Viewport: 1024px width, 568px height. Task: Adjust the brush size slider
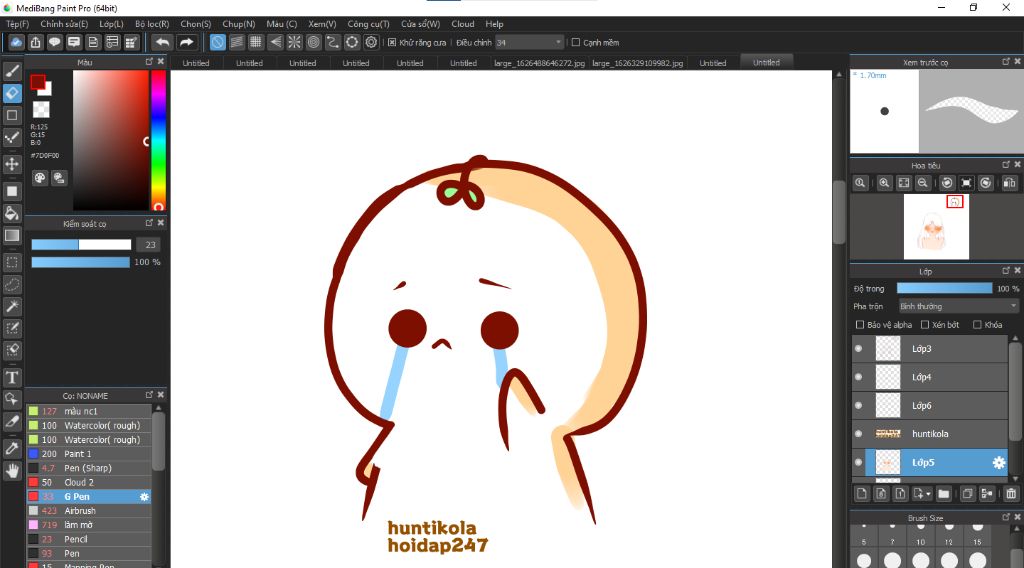click(82, 245)
